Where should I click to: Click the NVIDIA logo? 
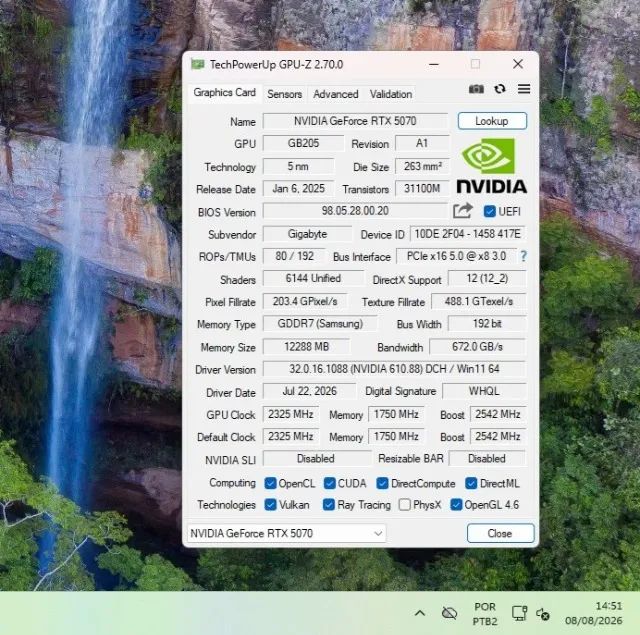pos(491,165)
